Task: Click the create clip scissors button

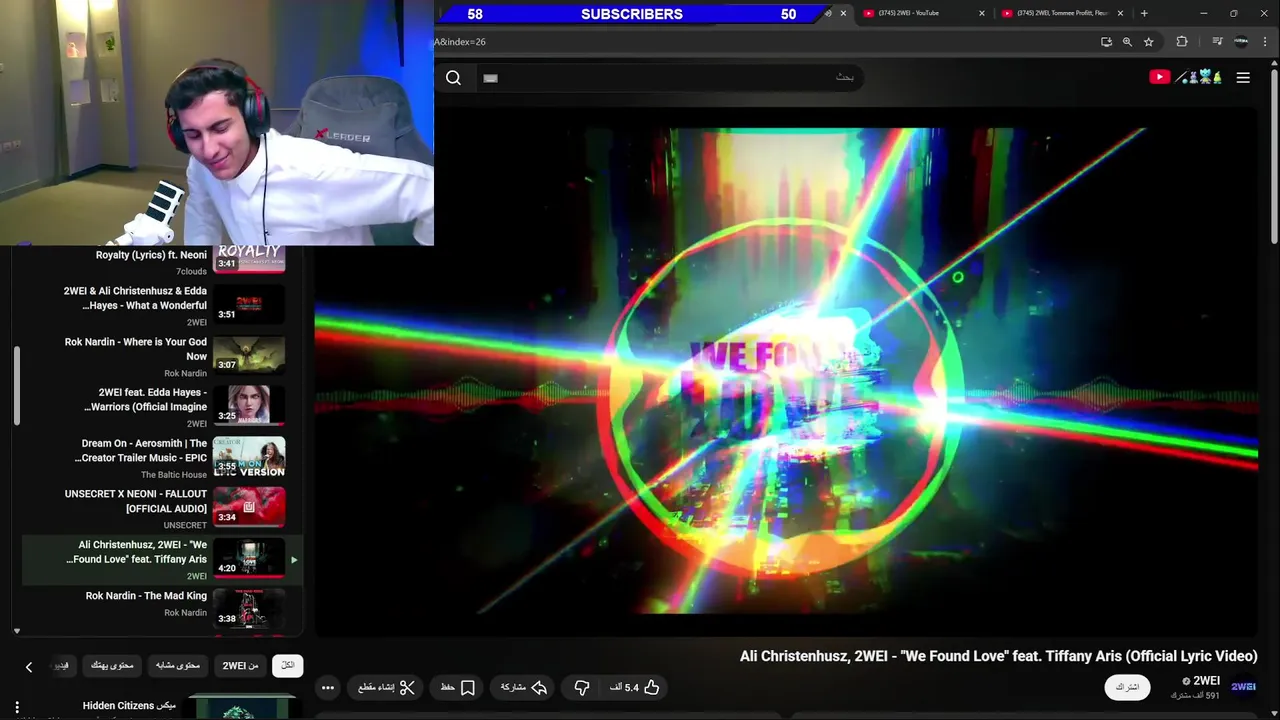Action: point(386,687)
